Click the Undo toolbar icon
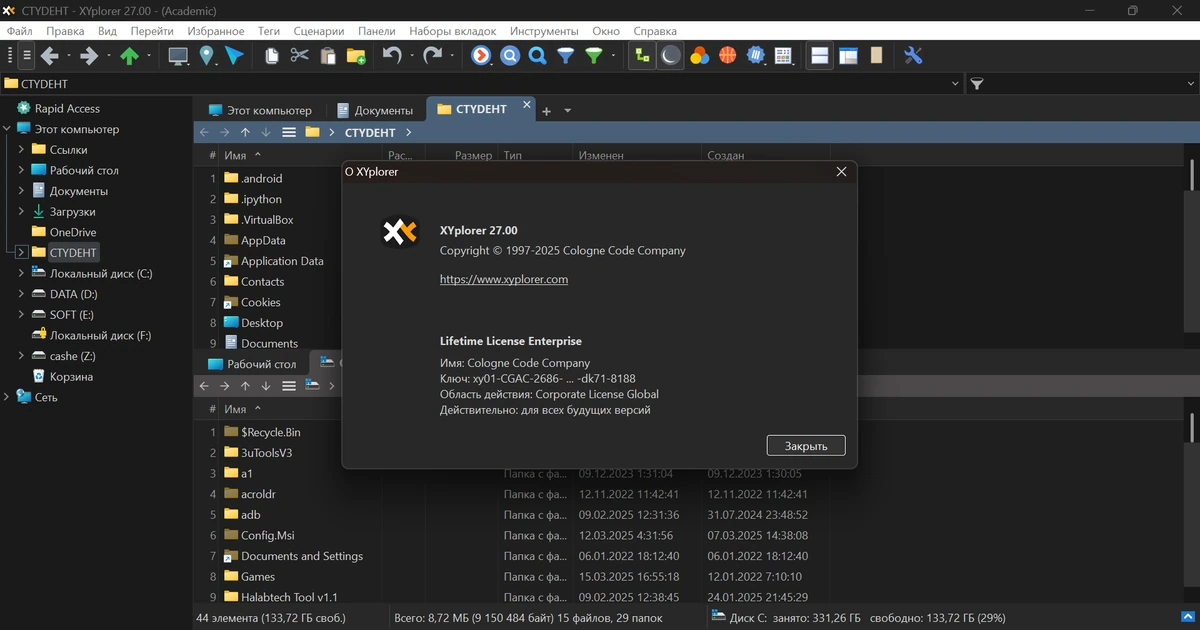Image resolution: width=1200 pixels, height=630 pixels. click(391, 56)
